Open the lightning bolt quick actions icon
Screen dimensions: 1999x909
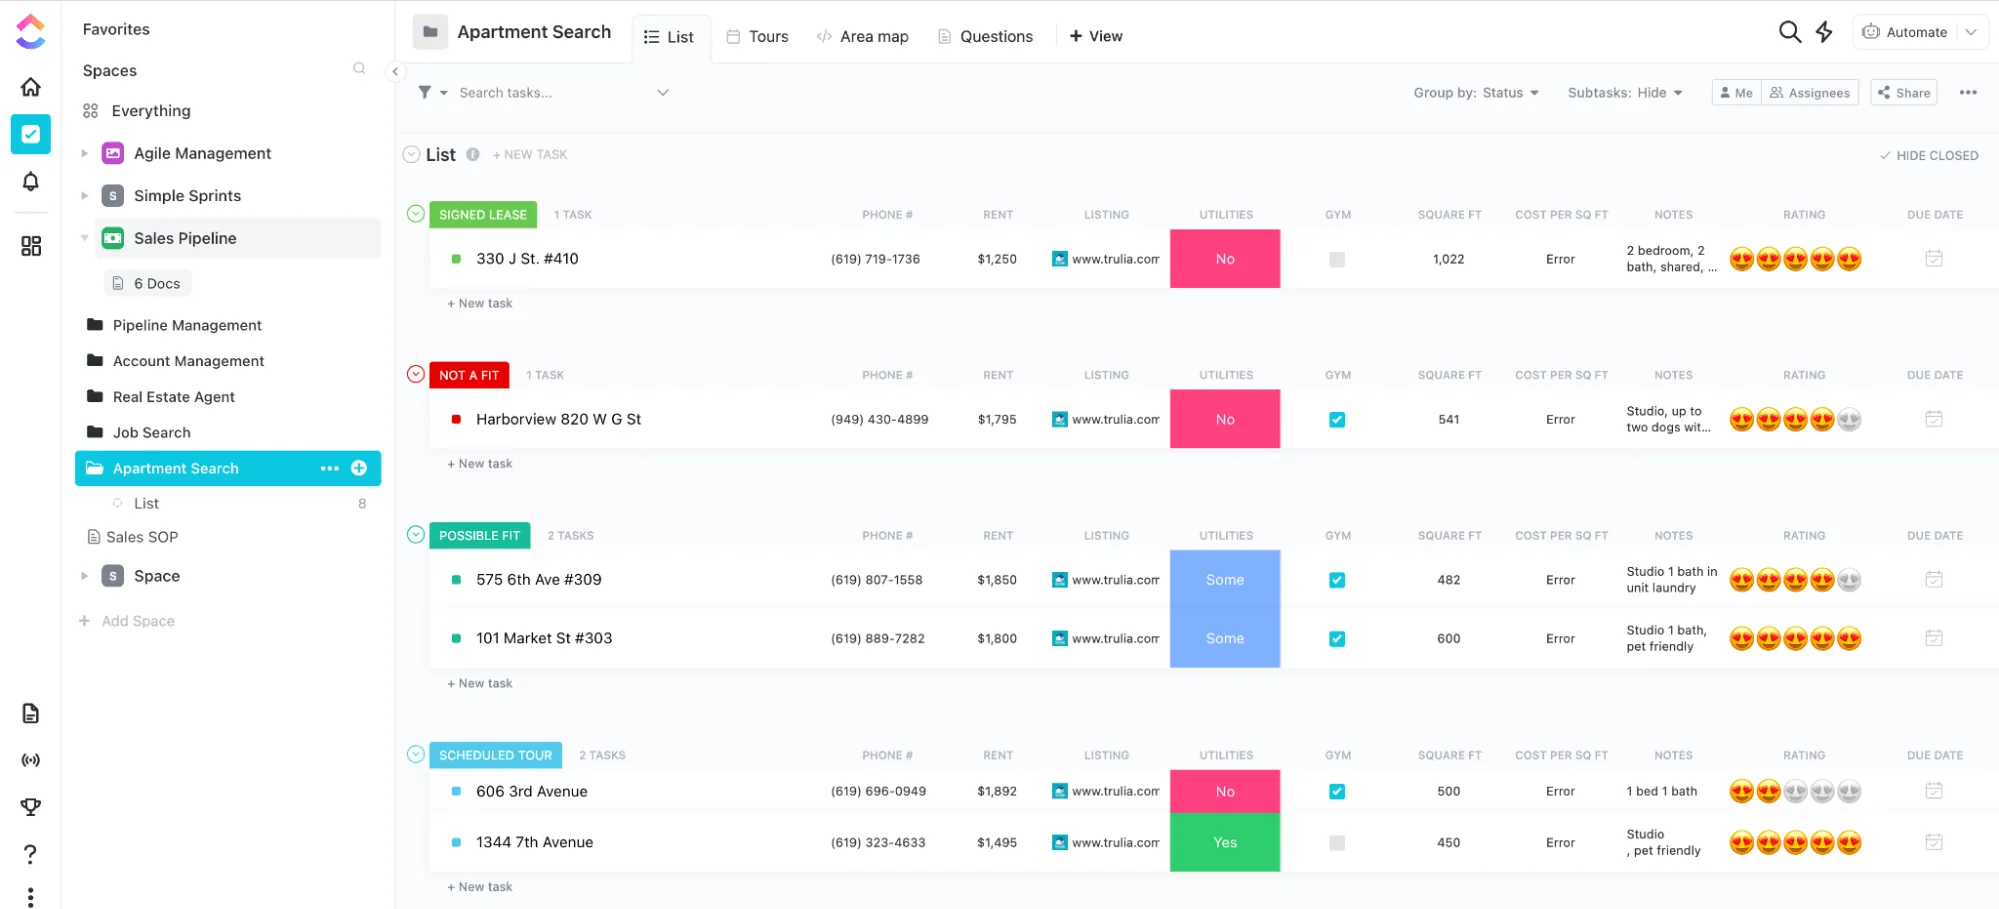(1824, 32)
